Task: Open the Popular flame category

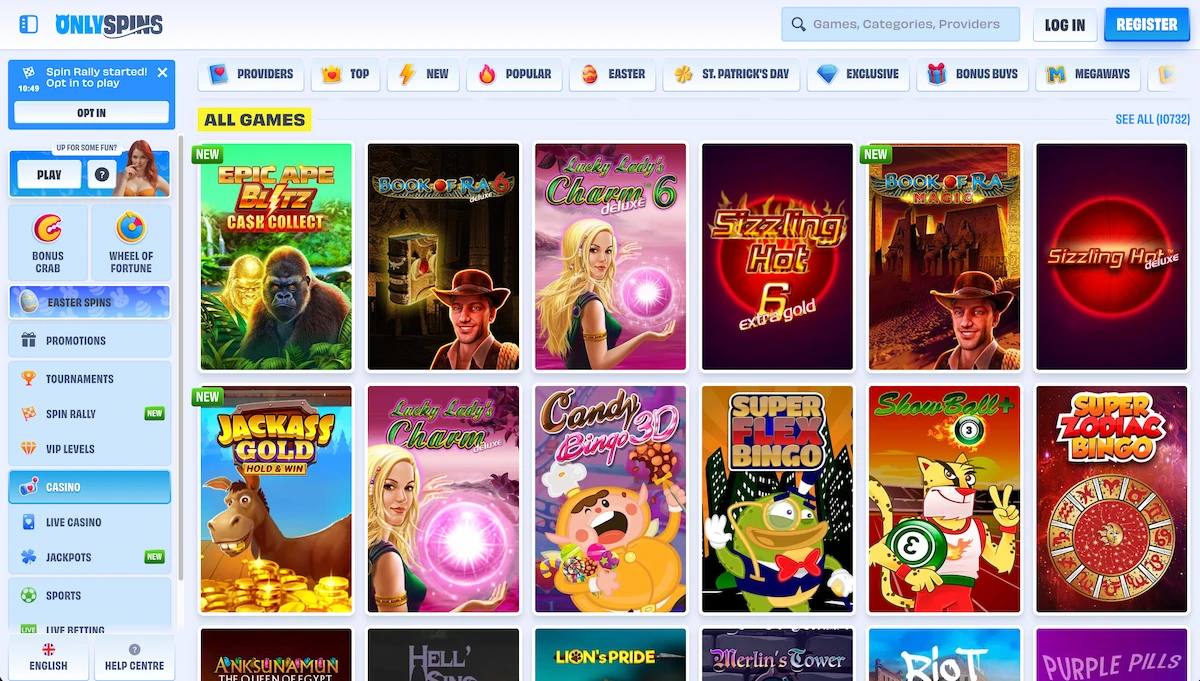Action: click(x=515, y=74)
